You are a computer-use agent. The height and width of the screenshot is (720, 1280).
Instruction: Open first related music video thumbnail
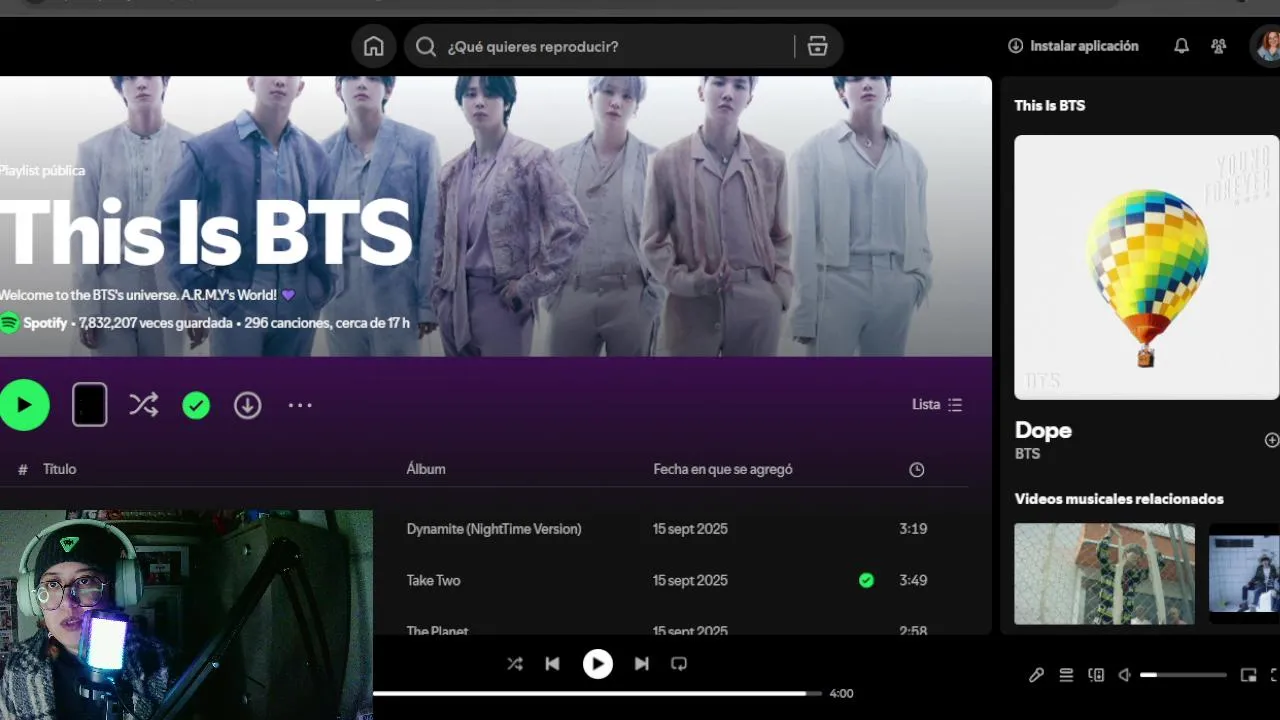point(1104,574)
